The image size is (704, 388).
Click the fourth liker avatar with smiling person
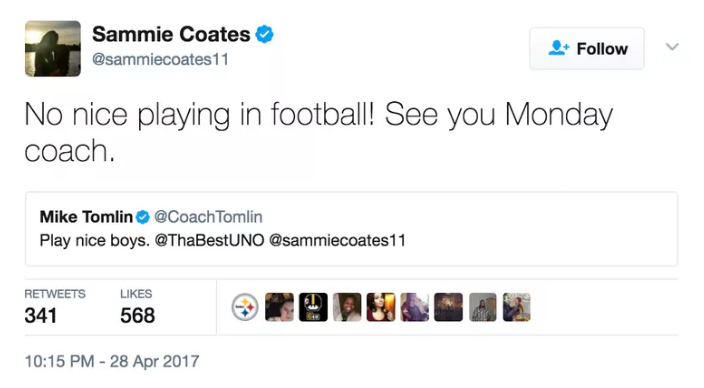347,307
